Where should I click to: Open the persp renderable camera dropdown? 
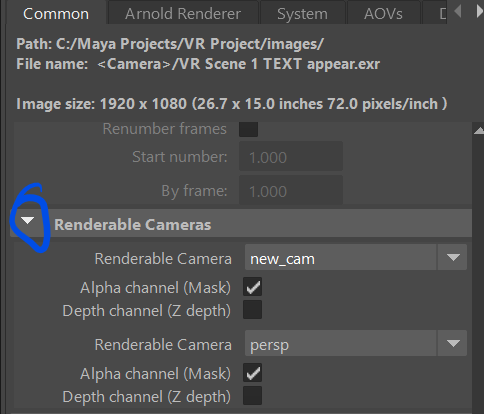pyautogui.click(x=356, y=343)
